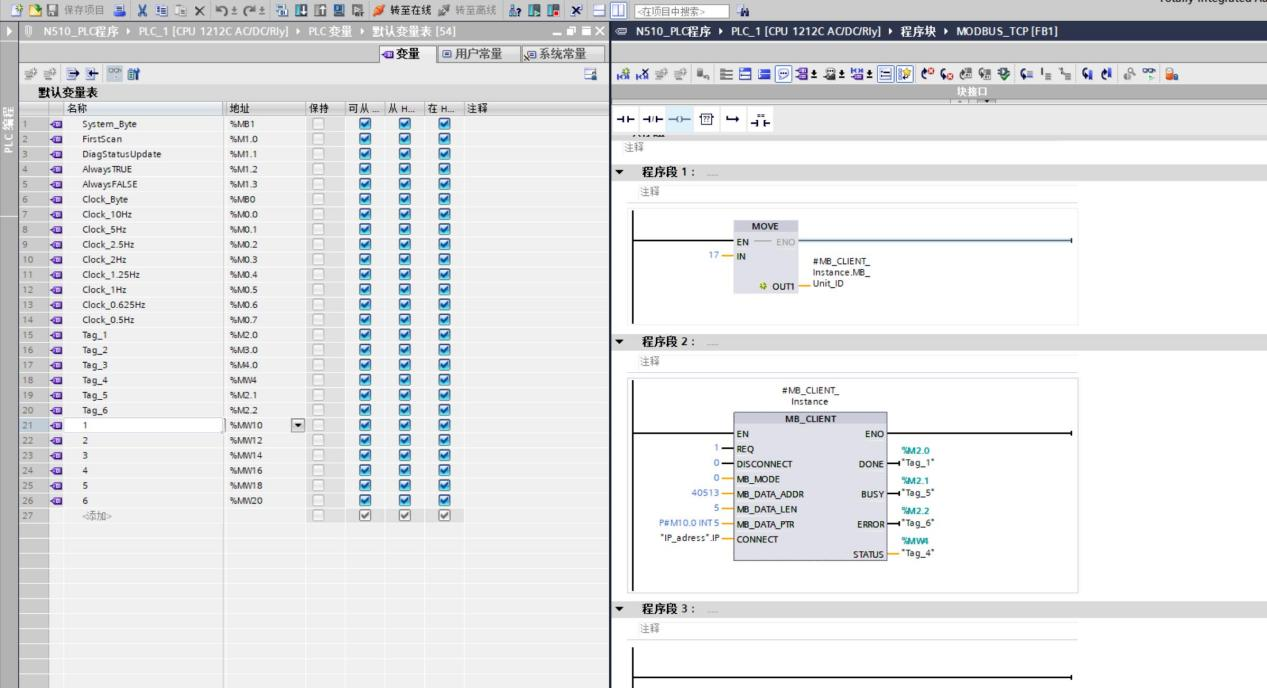The width and height of the screenshot is (1267, 688).
Task: Open the %MW10 address dropdown
Action: point(297,425)
